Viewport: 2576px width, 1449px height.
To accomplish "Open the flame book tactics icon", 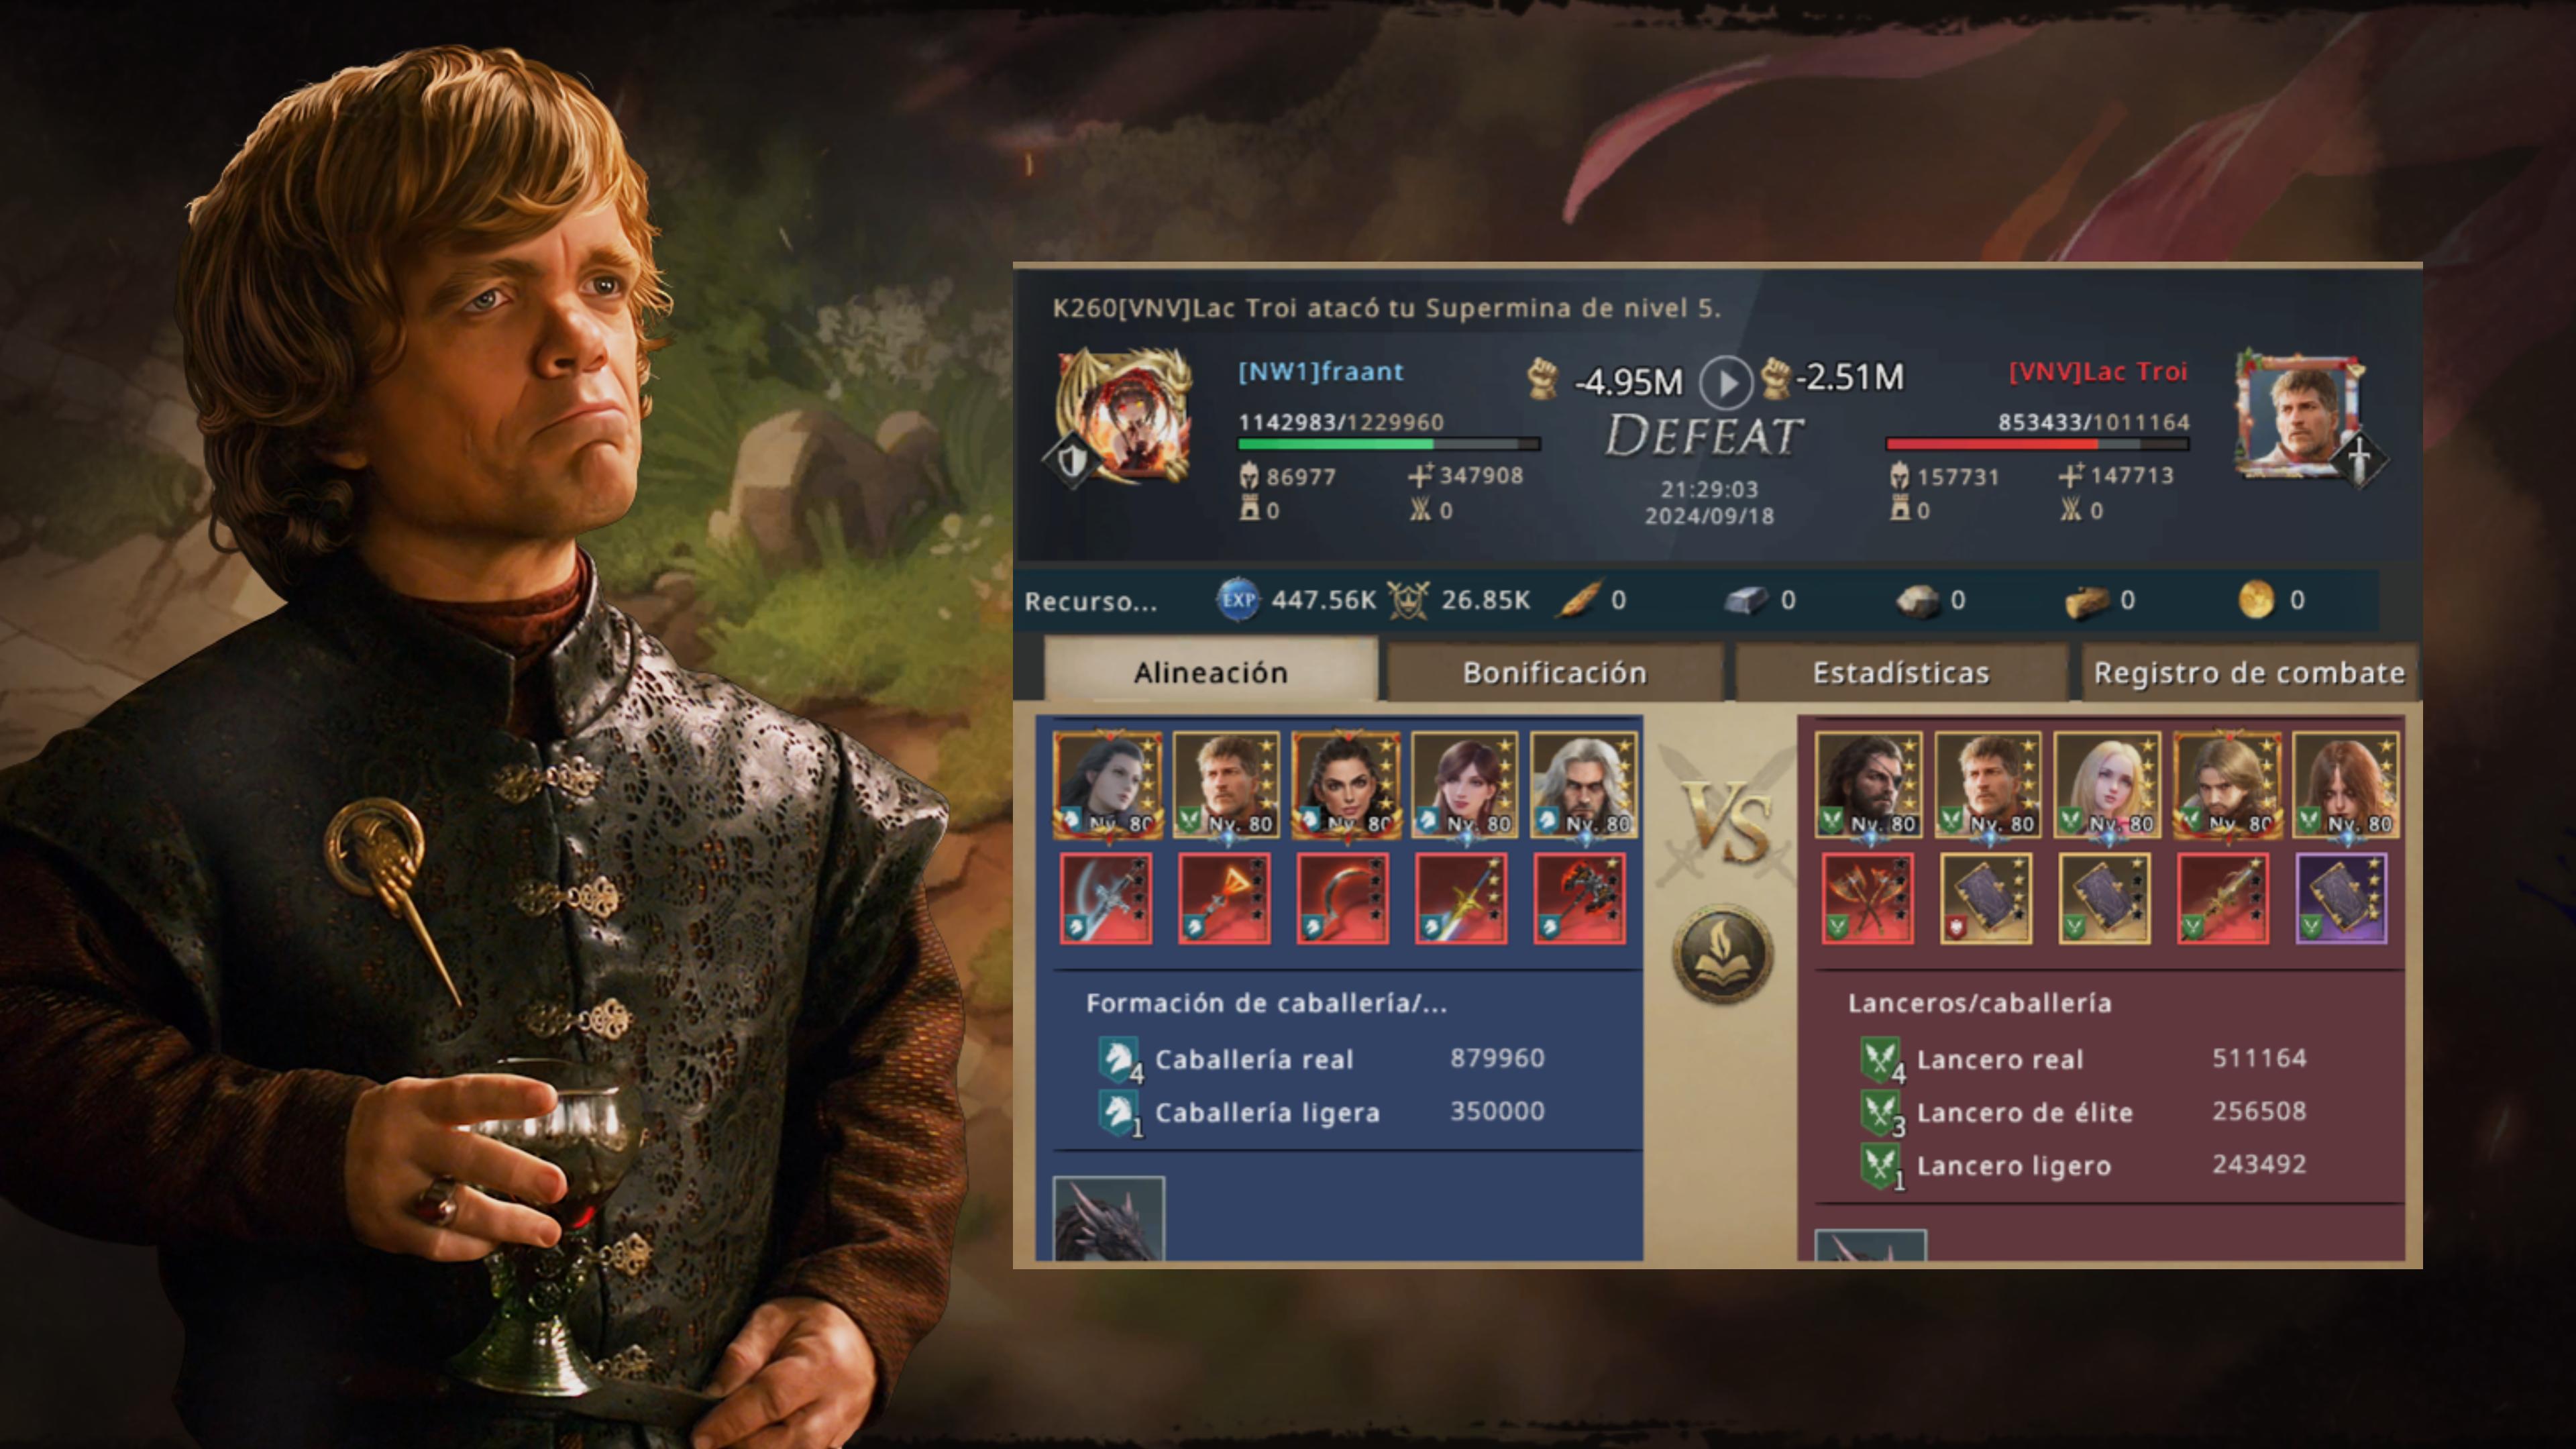I will coord(1723,954).
